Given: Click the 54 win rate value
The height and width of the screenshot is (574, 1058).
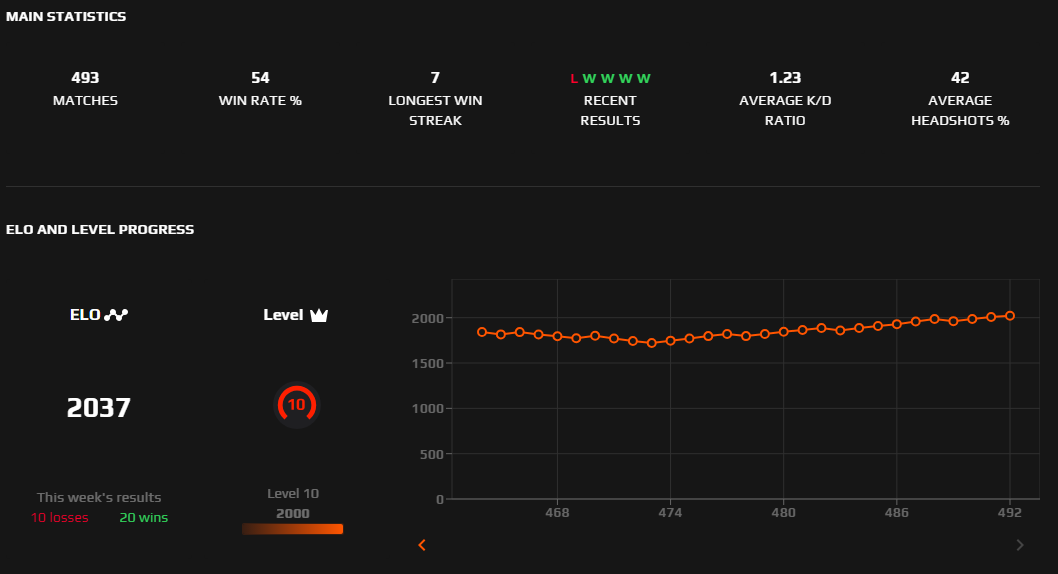Looking at the screenshot, I should [260, 78].
